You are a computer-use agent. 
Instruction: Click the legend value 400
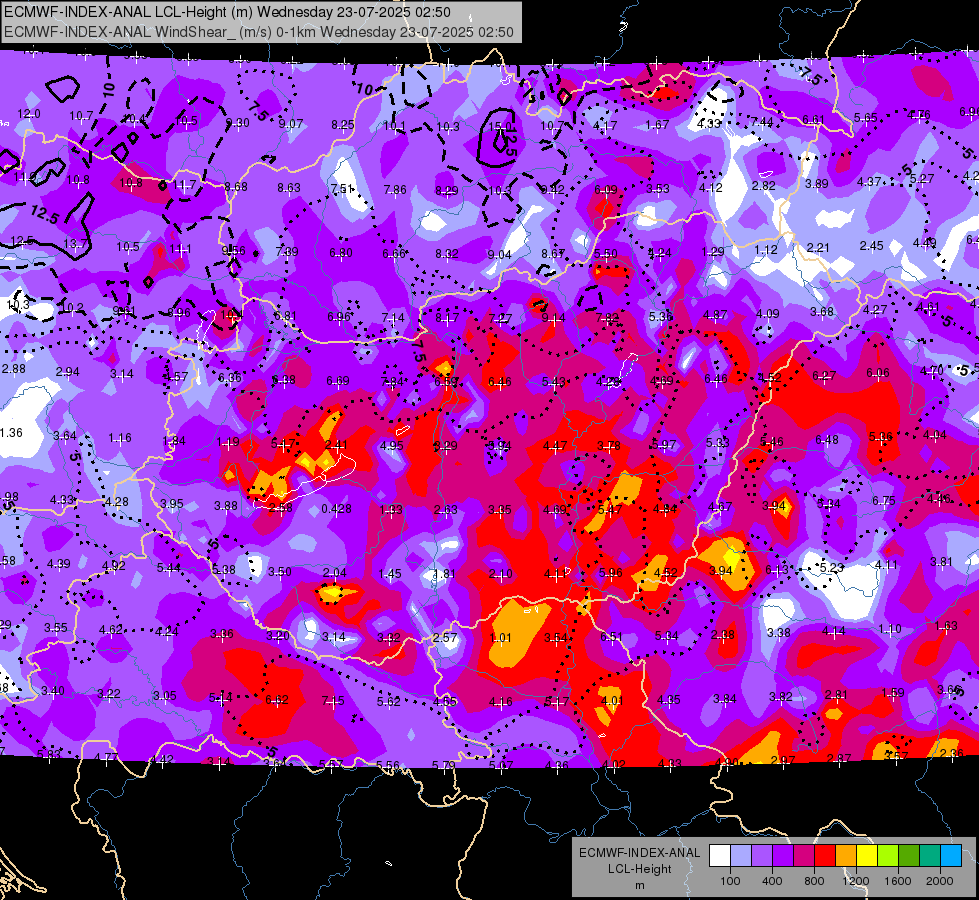coord(772,881)
